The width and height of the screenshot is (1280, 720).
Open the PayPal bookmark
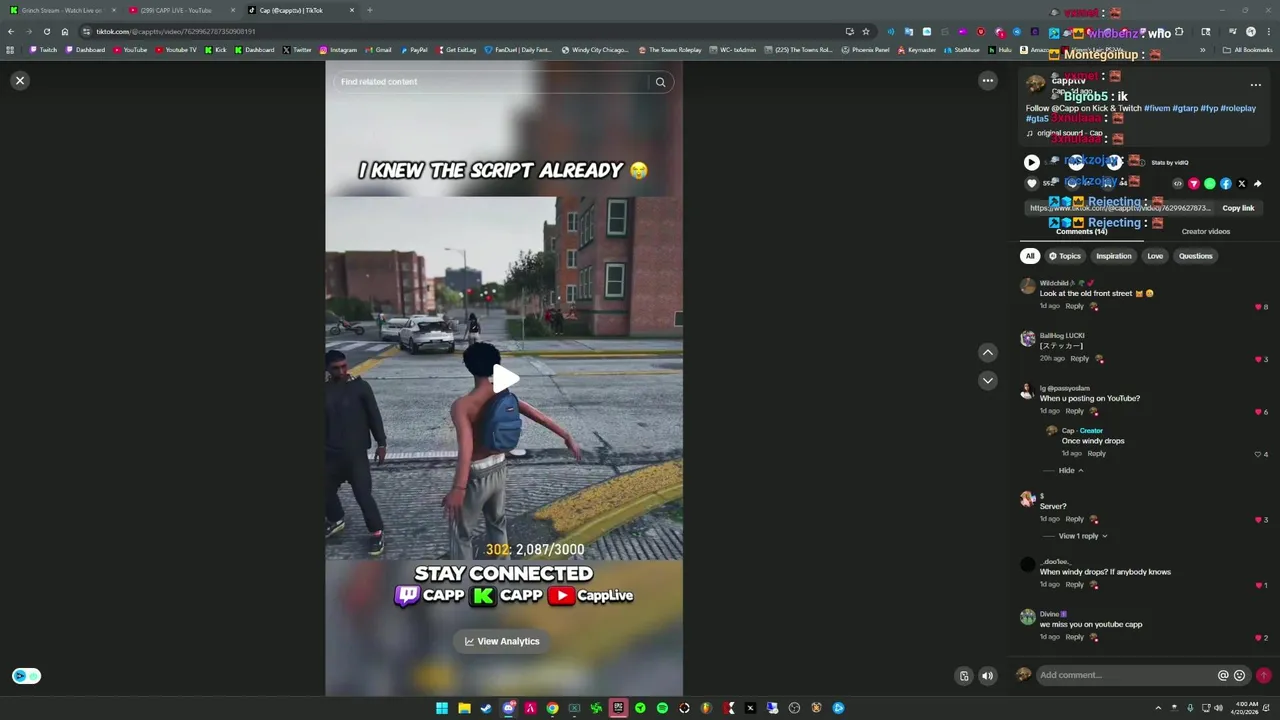coord(414,50)
